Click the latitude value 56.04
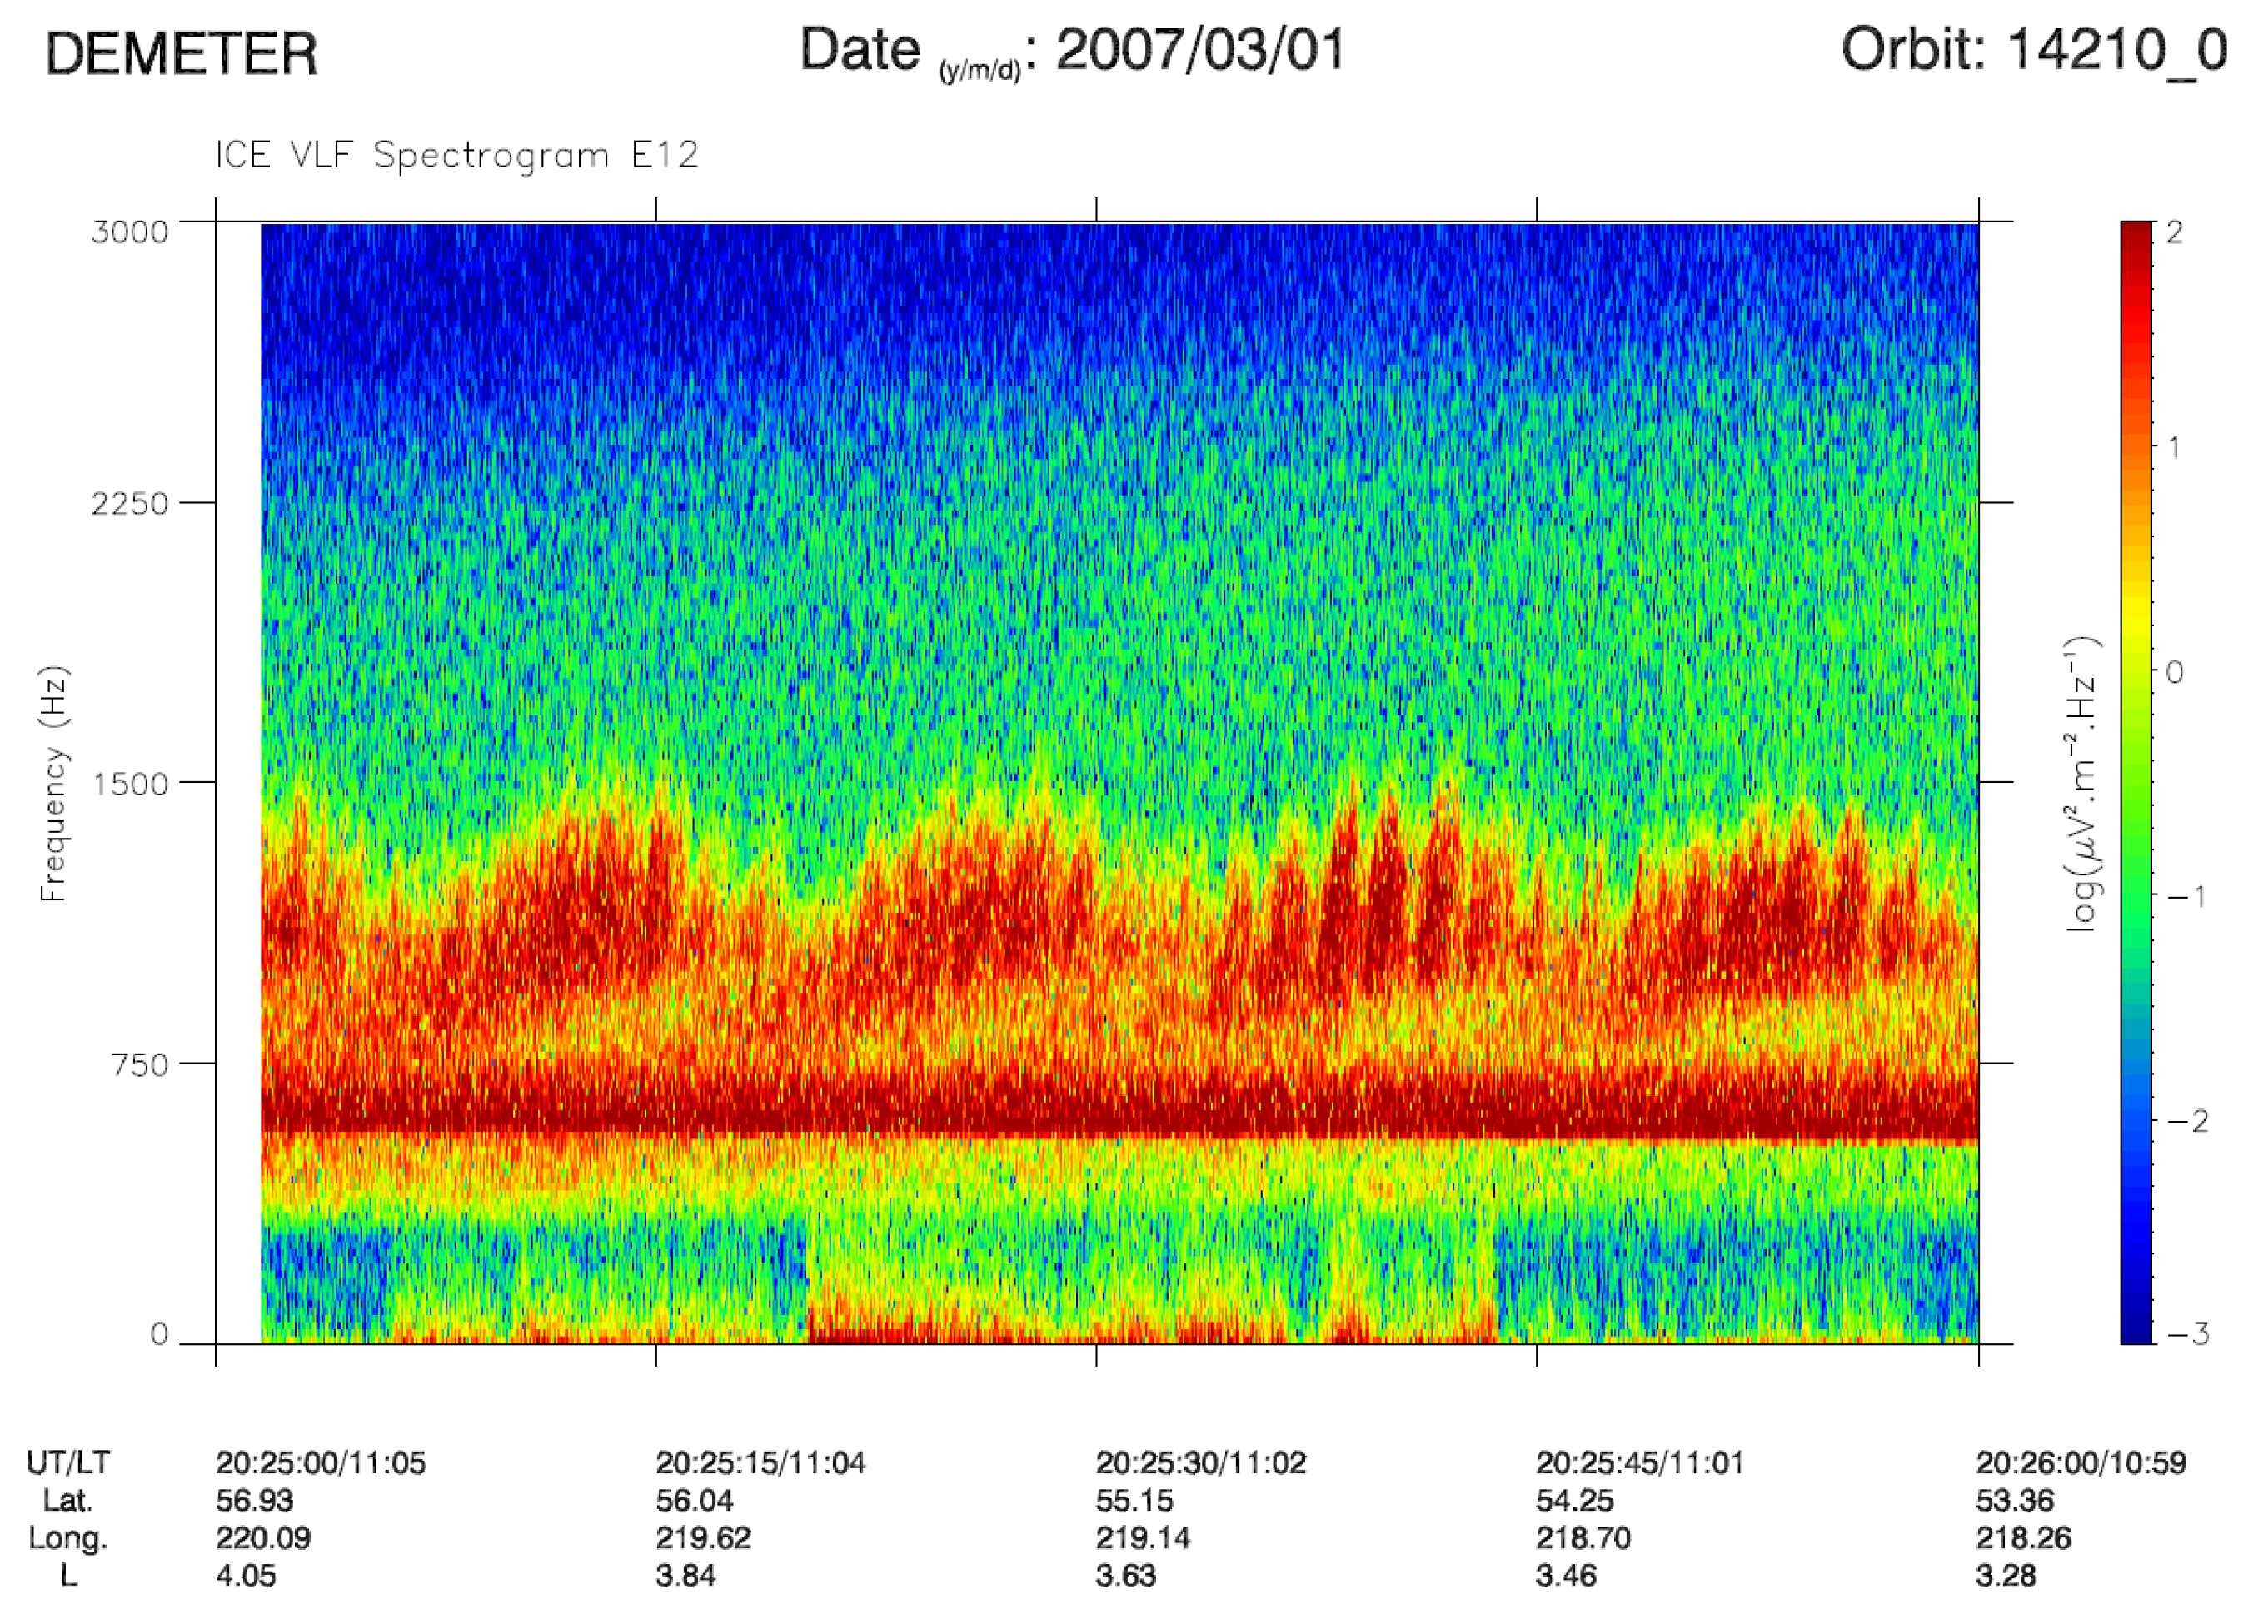 694,1500
